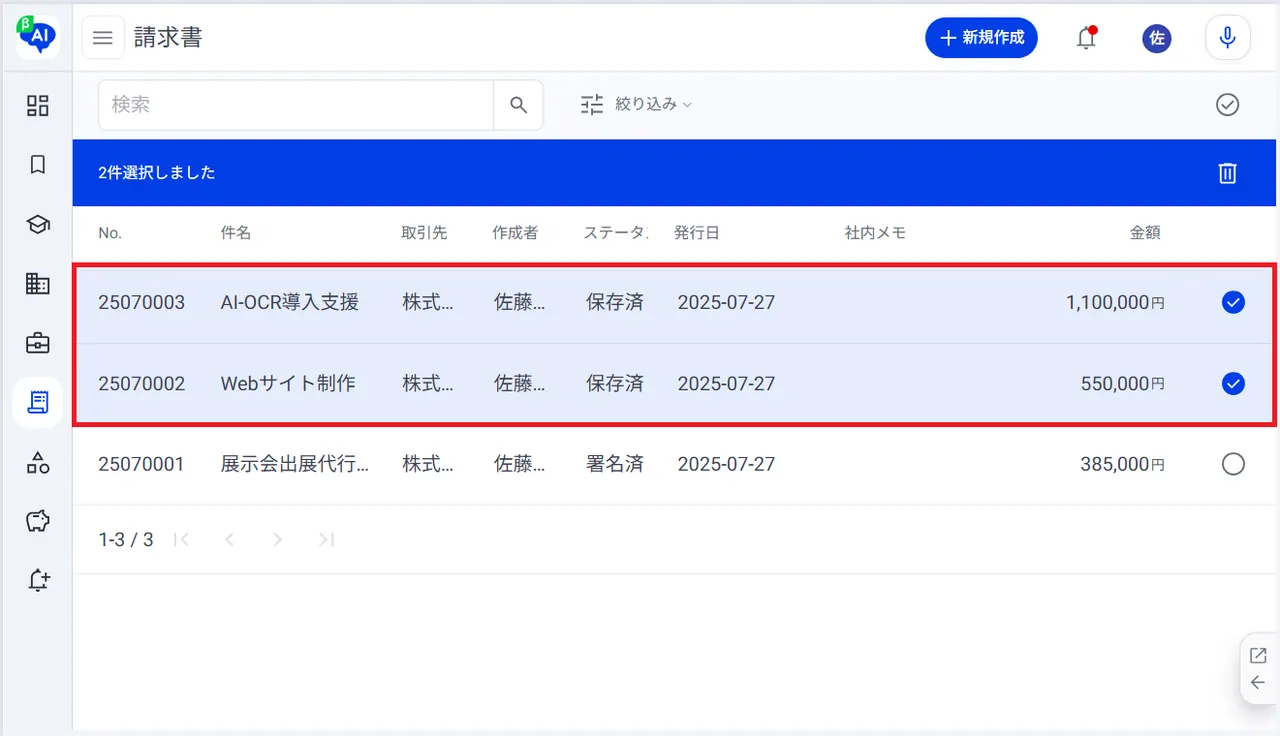Click the 署名済 status cell
This screenshot has height=736, width=1280.
pos(615,464)
